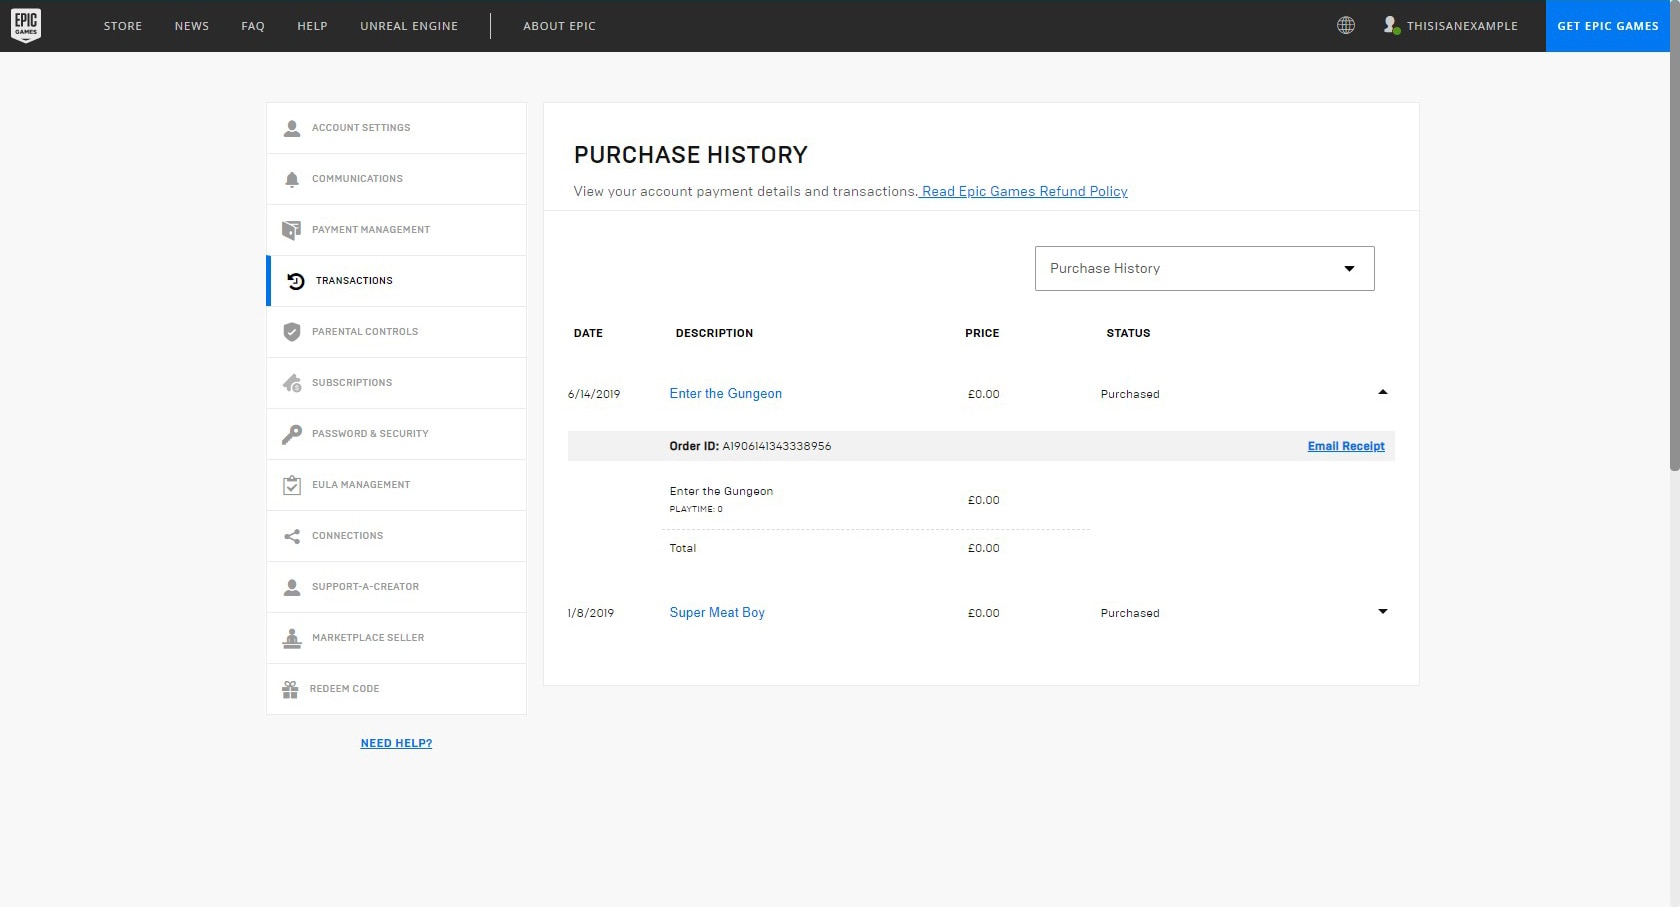Select Parental Controls in sidebar
Viewport: 1680px width, 907px height.
click(x=396, y=332)
